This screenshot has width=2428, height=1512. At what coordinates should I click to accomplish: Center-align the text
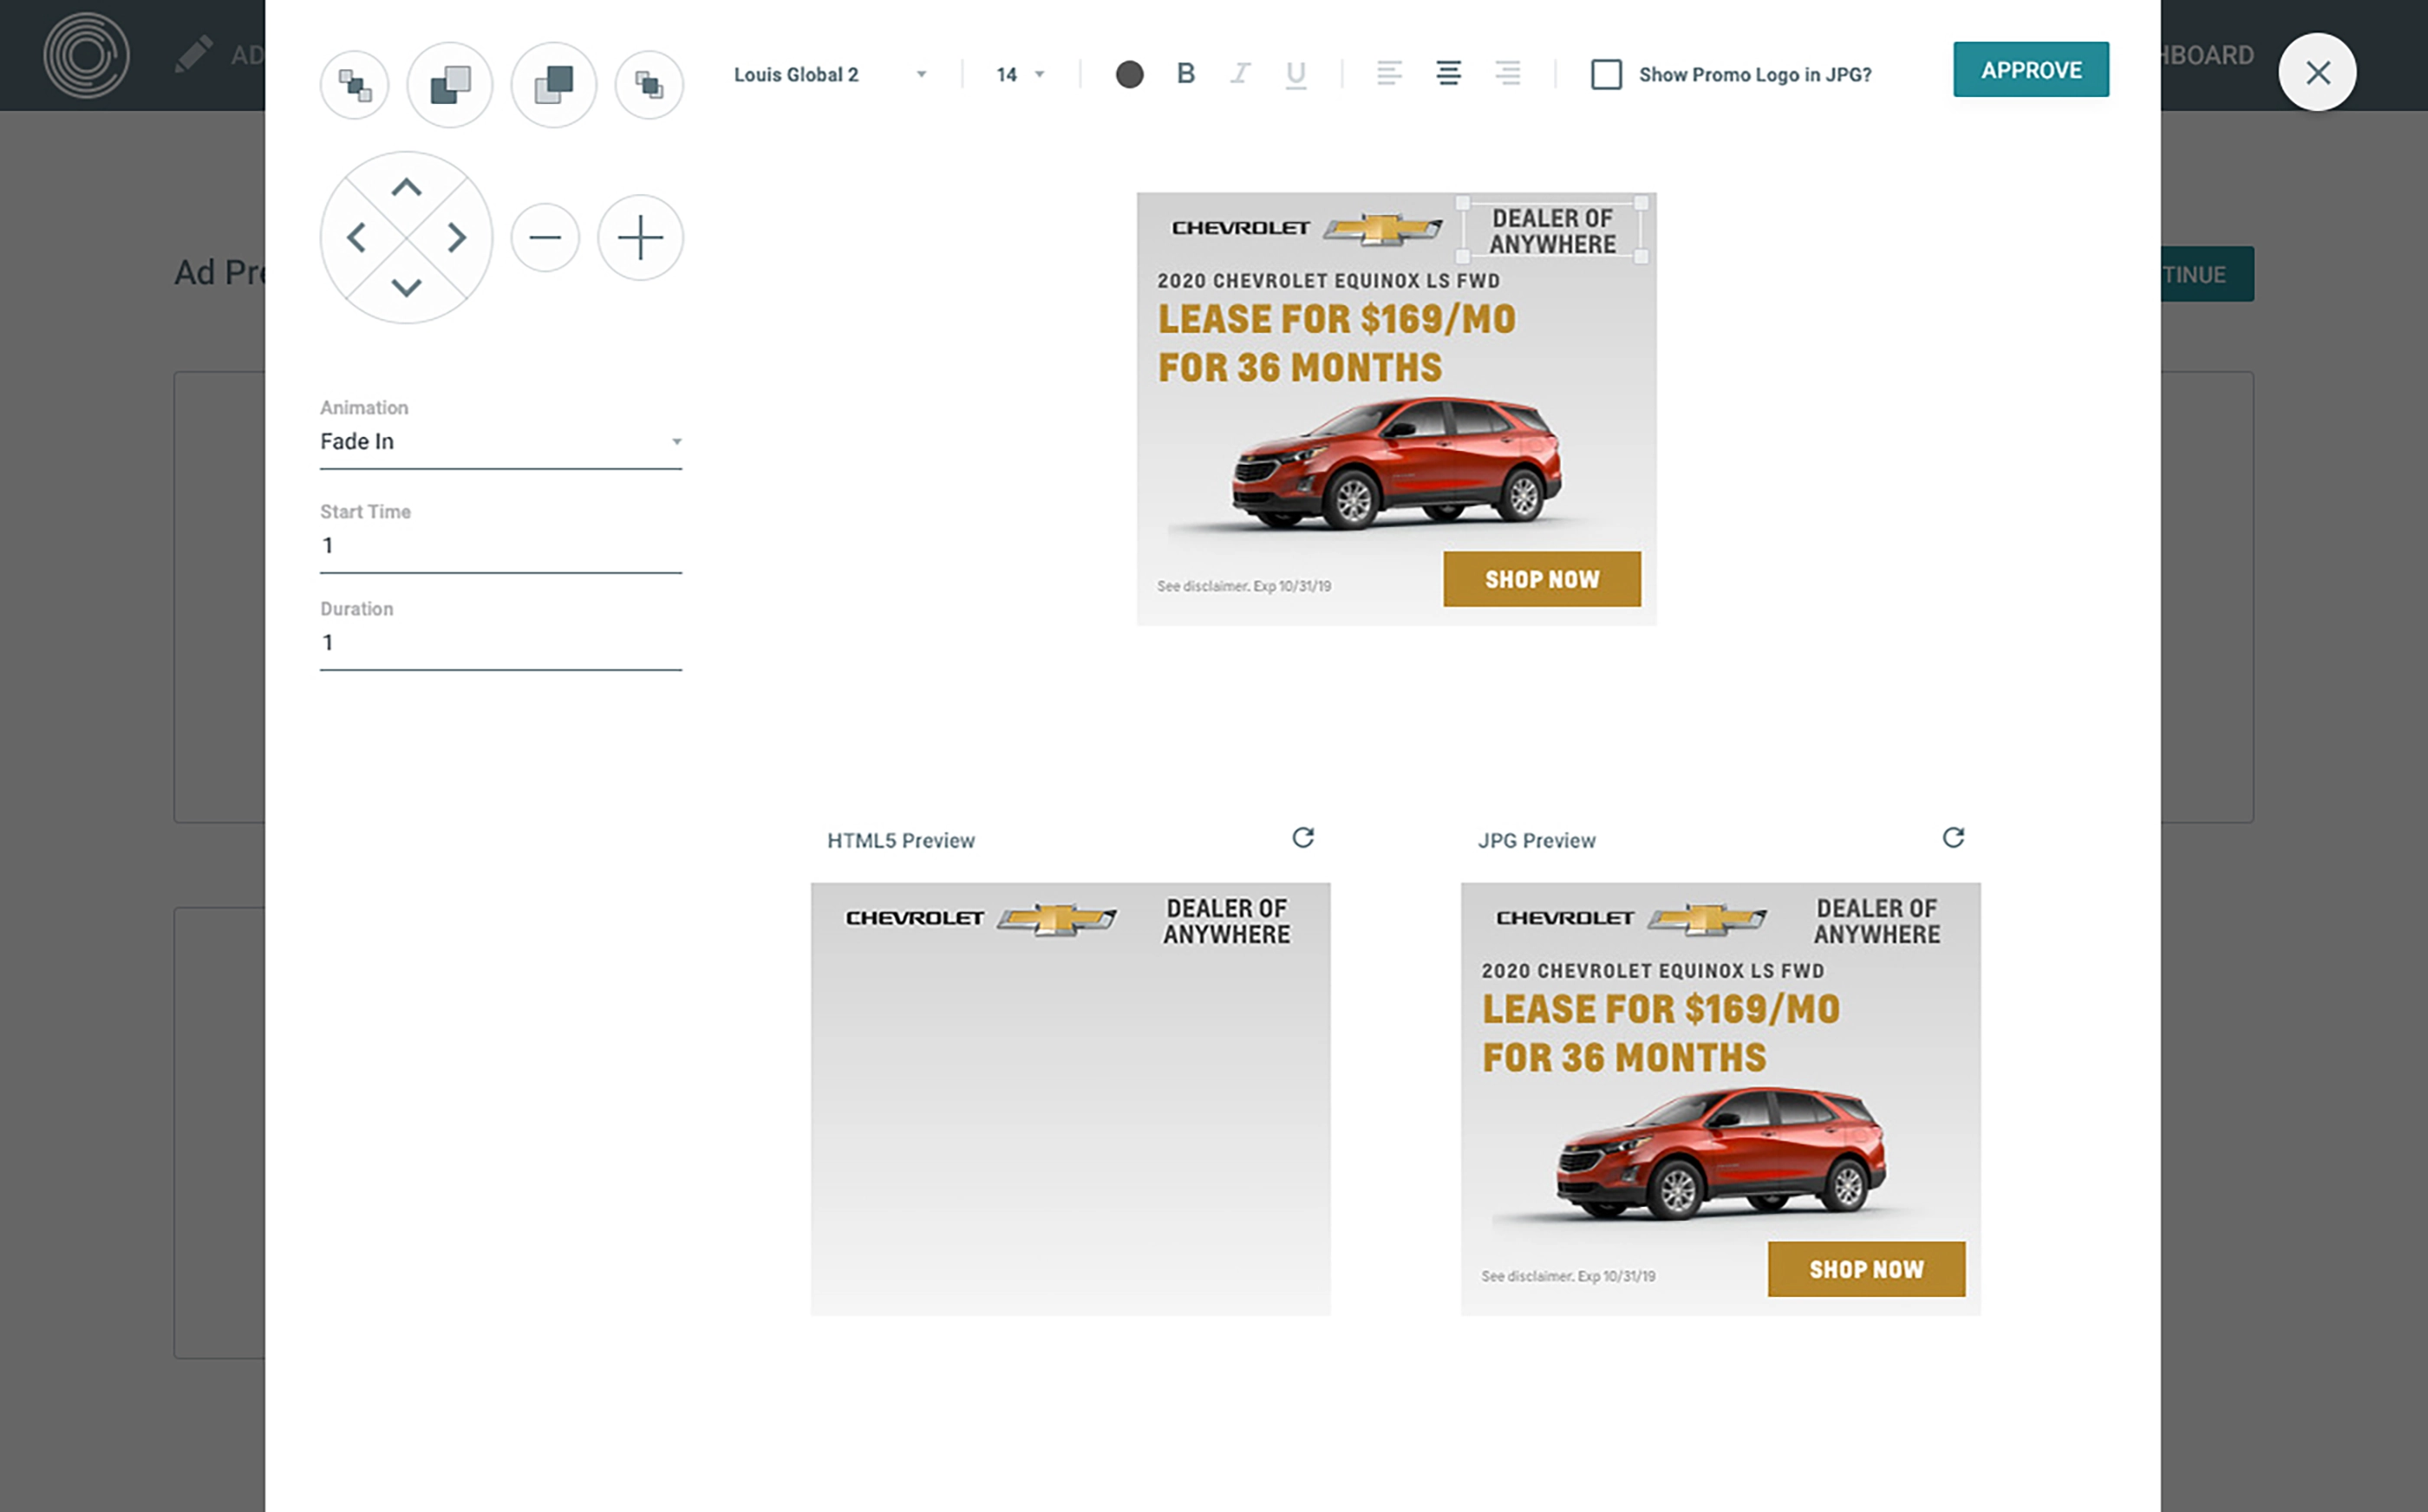point(1448,73)
